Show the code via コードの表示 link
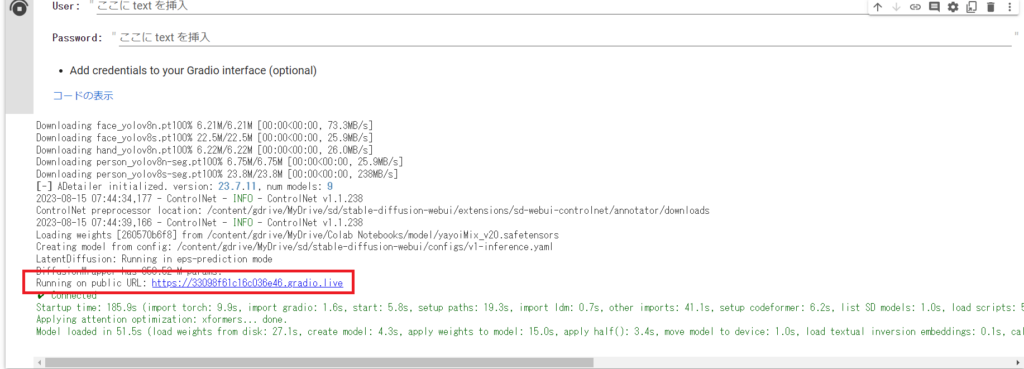1024x369 pixels. 83,95
